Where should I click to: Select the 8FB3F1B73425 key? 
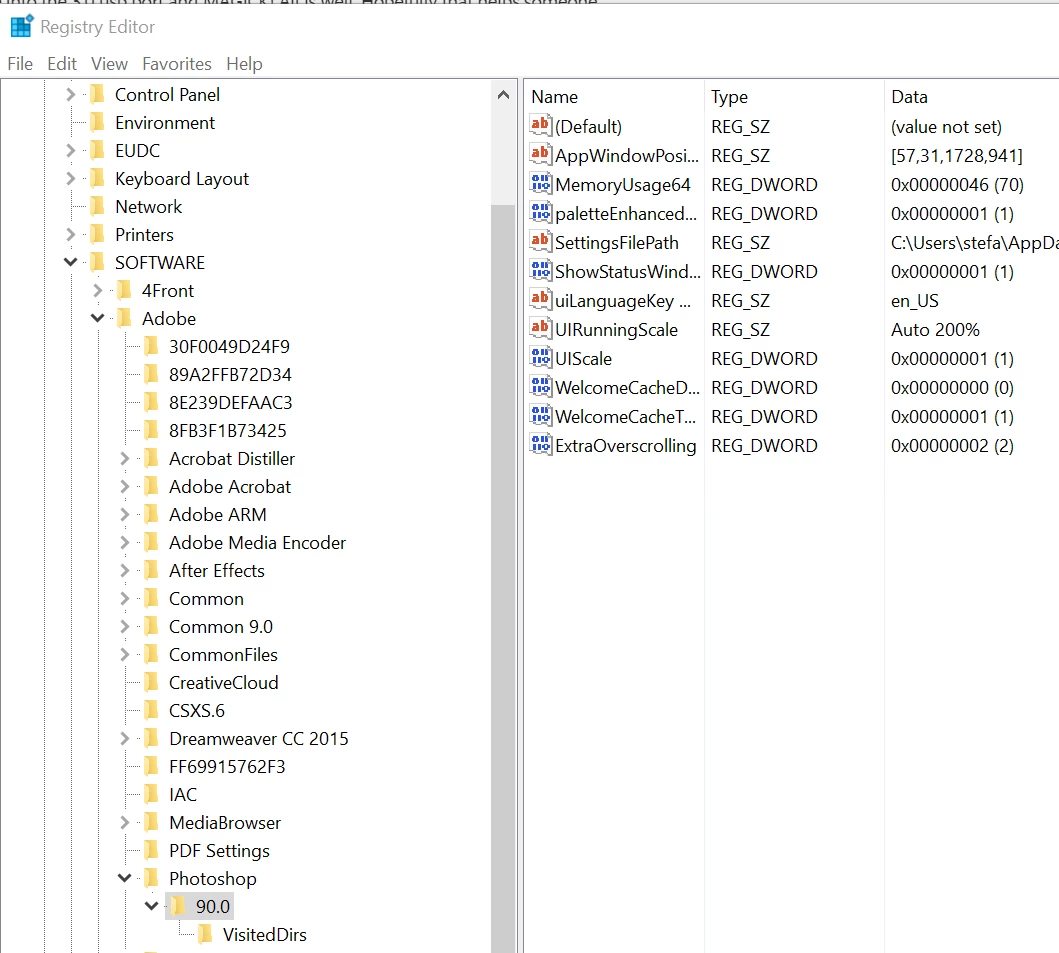(228, 430)
